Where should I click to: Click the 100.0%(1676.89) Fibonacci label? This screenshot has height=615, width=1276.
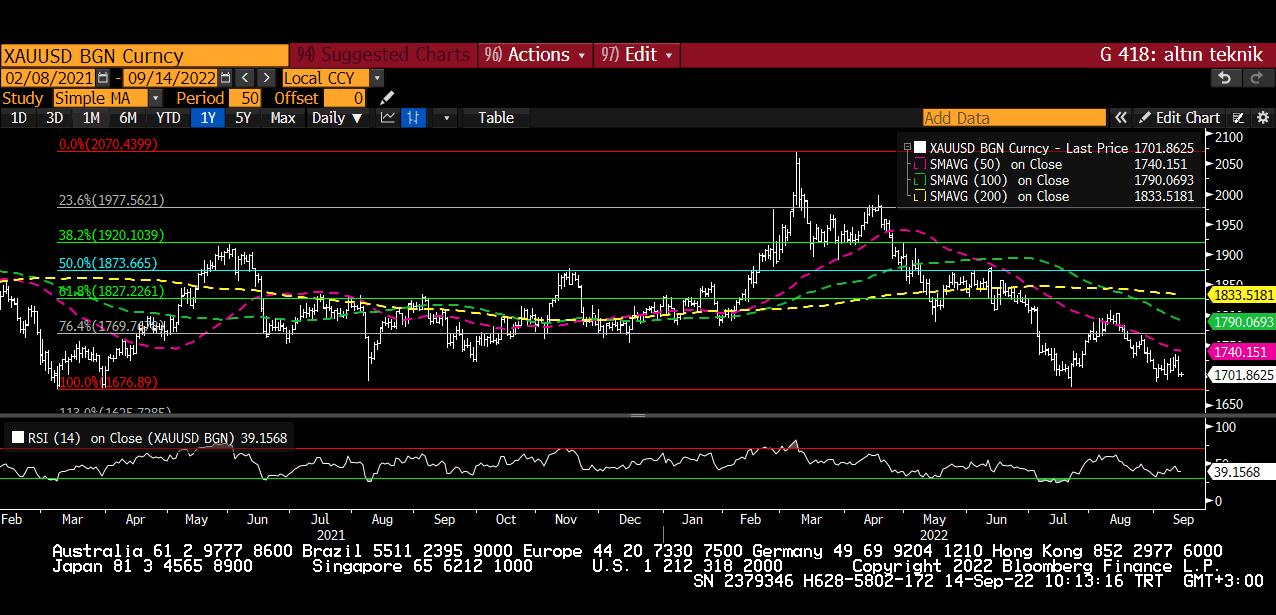pyautogui.click(x=108, y=382)
